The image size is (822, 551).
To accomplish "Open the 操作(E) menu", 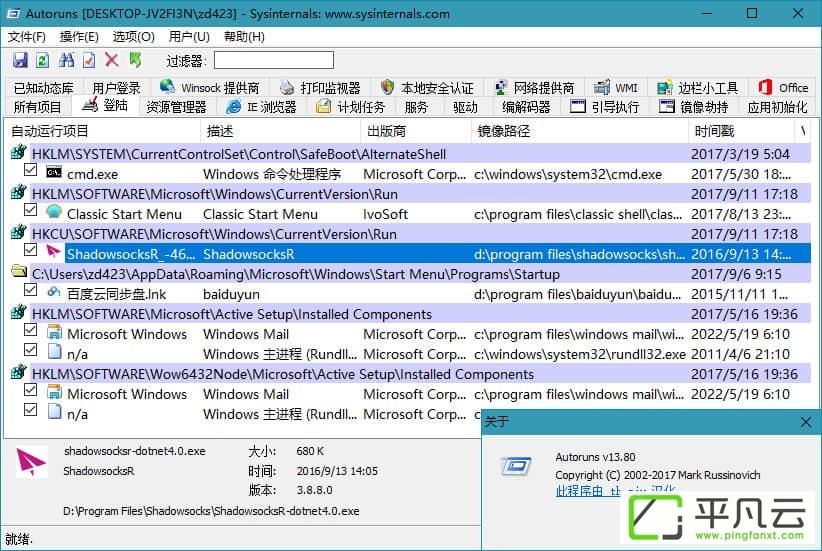I will (x=79, y=37).
